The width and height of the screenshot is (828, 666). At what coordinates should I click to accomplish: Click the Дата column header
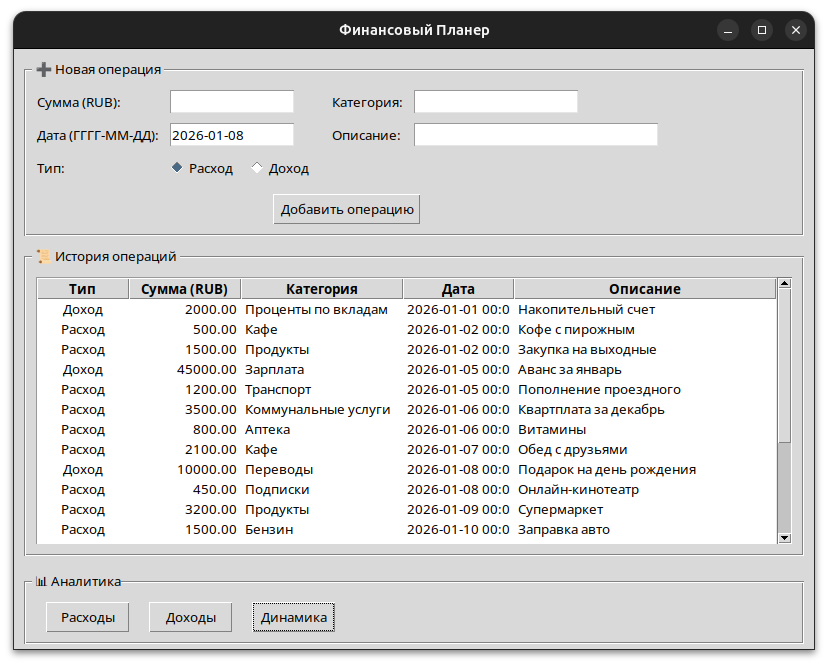pyautogui.click(x=458, y=289)
